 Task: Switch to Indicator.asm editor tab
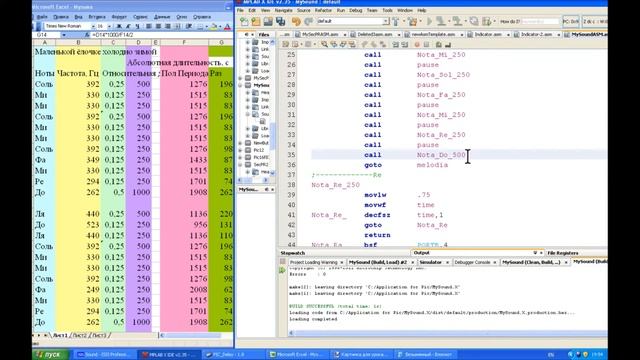pos(488,35)
